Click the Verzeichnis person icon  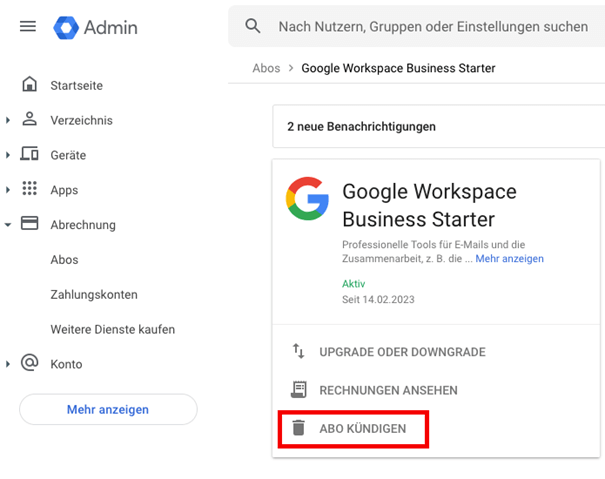[29, 119]
